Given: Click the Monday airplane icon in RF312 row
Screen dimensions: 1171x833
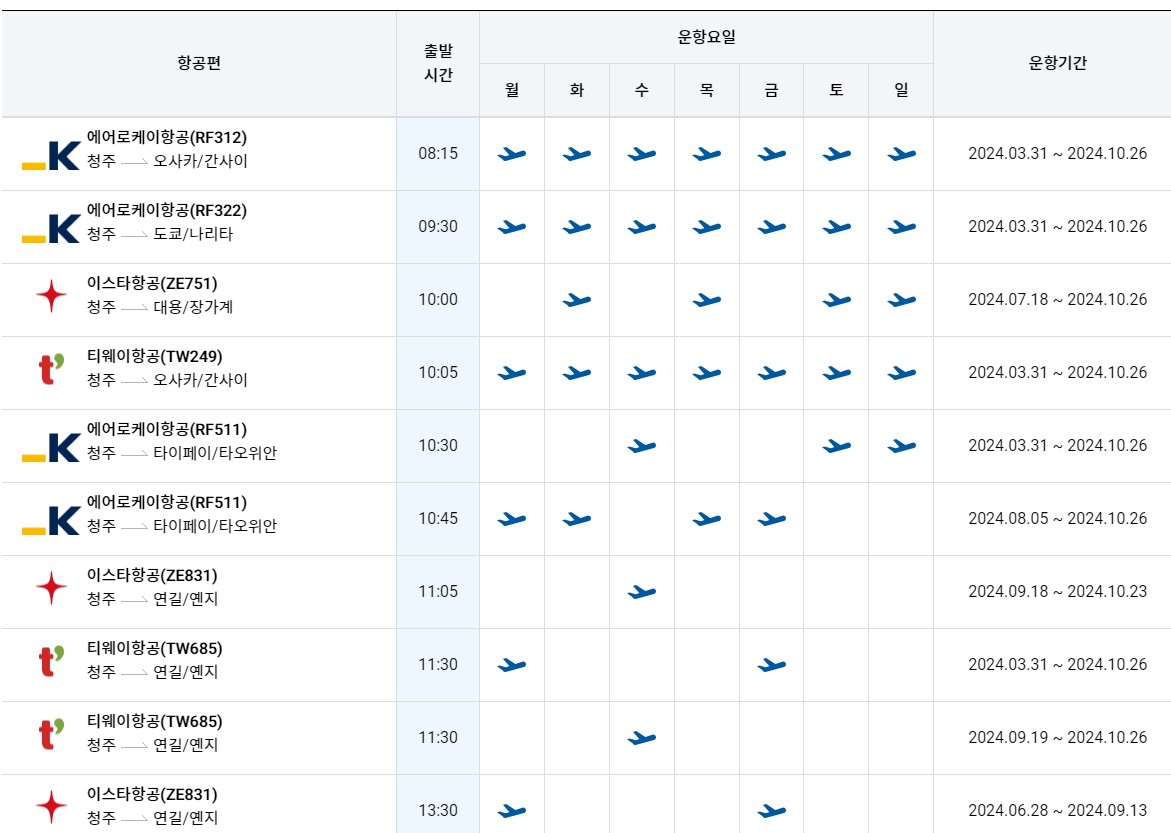Looking at the screenshot, I should (511, 152).
